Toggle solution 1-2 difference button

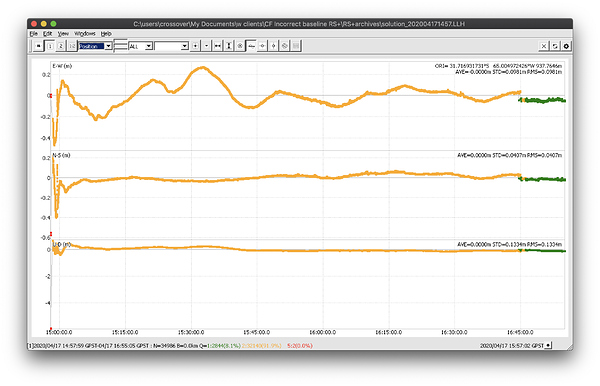72,46
